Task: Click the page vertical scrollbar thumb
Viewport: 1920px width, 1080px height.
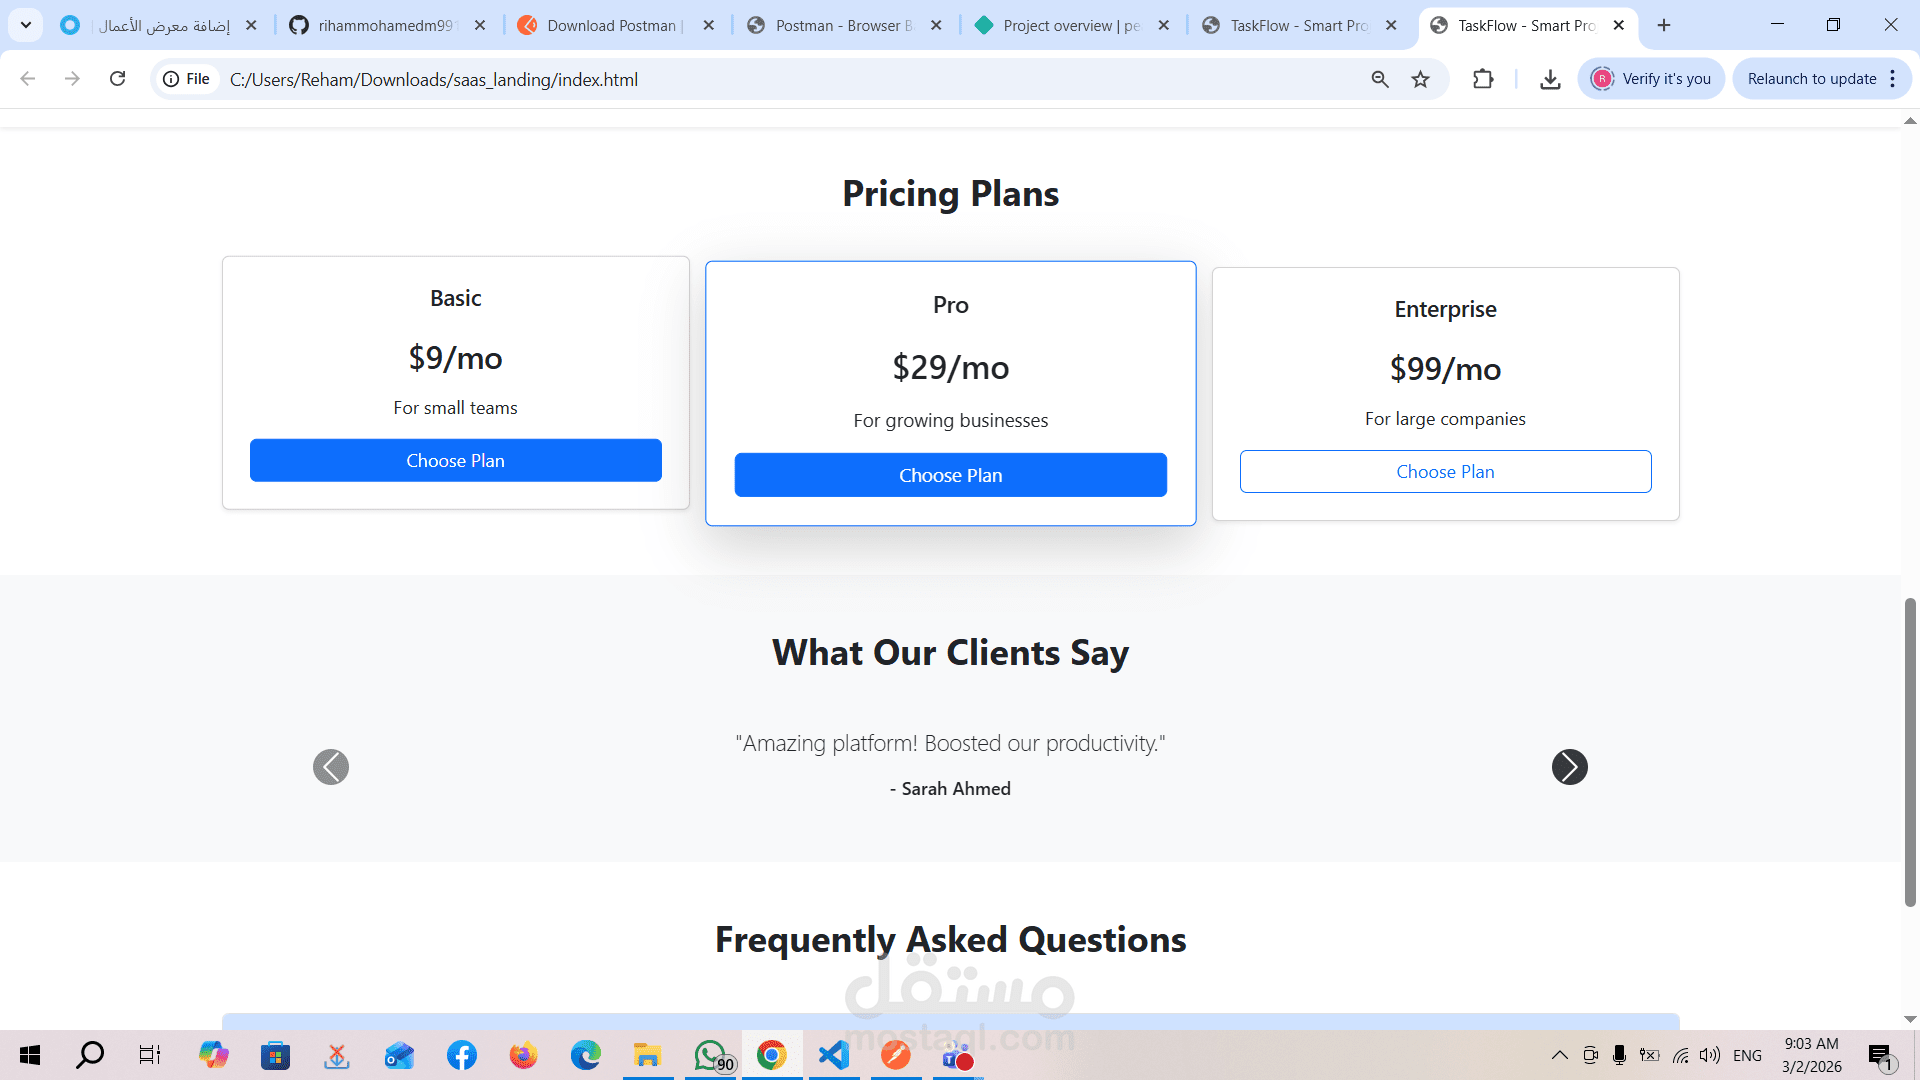Action: (1910, 750)
